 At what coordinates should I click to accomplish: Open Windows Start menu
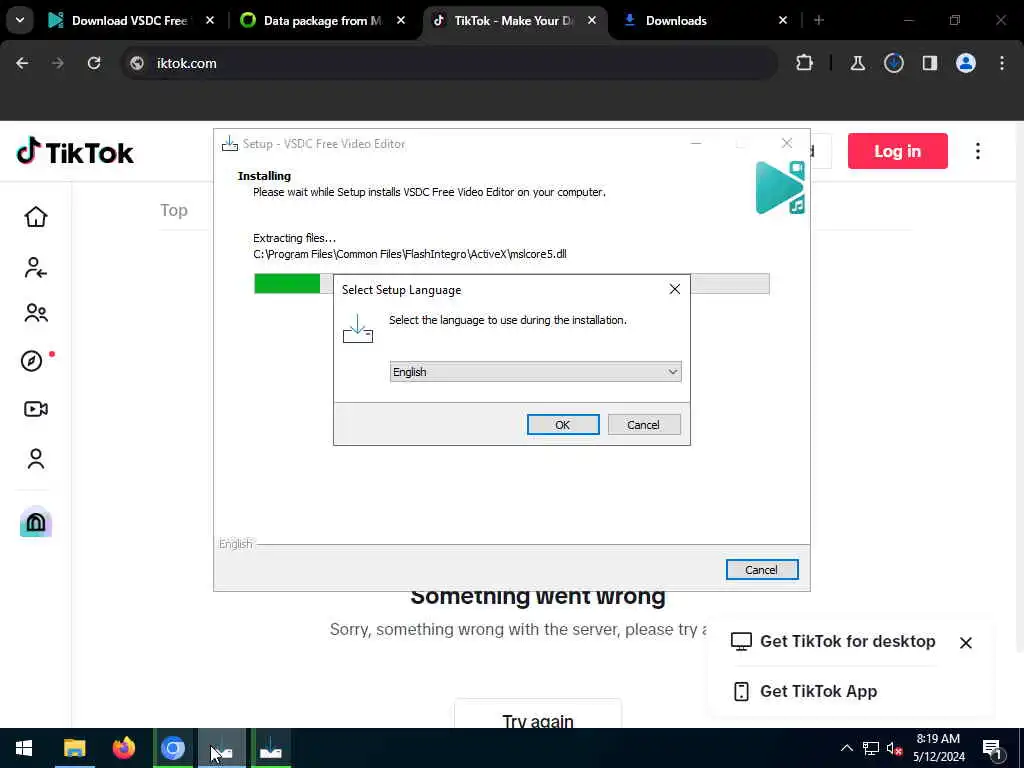point(24,748)
